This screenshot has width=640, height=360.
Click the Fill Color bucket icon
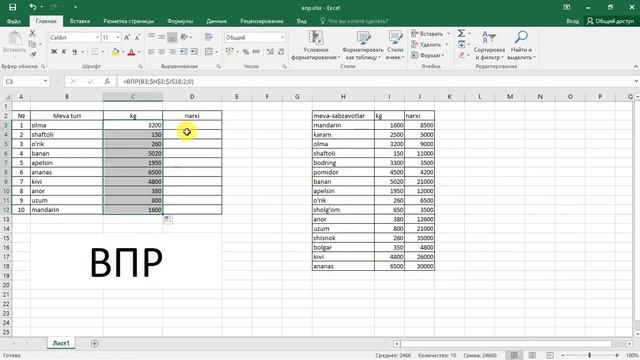116,52
